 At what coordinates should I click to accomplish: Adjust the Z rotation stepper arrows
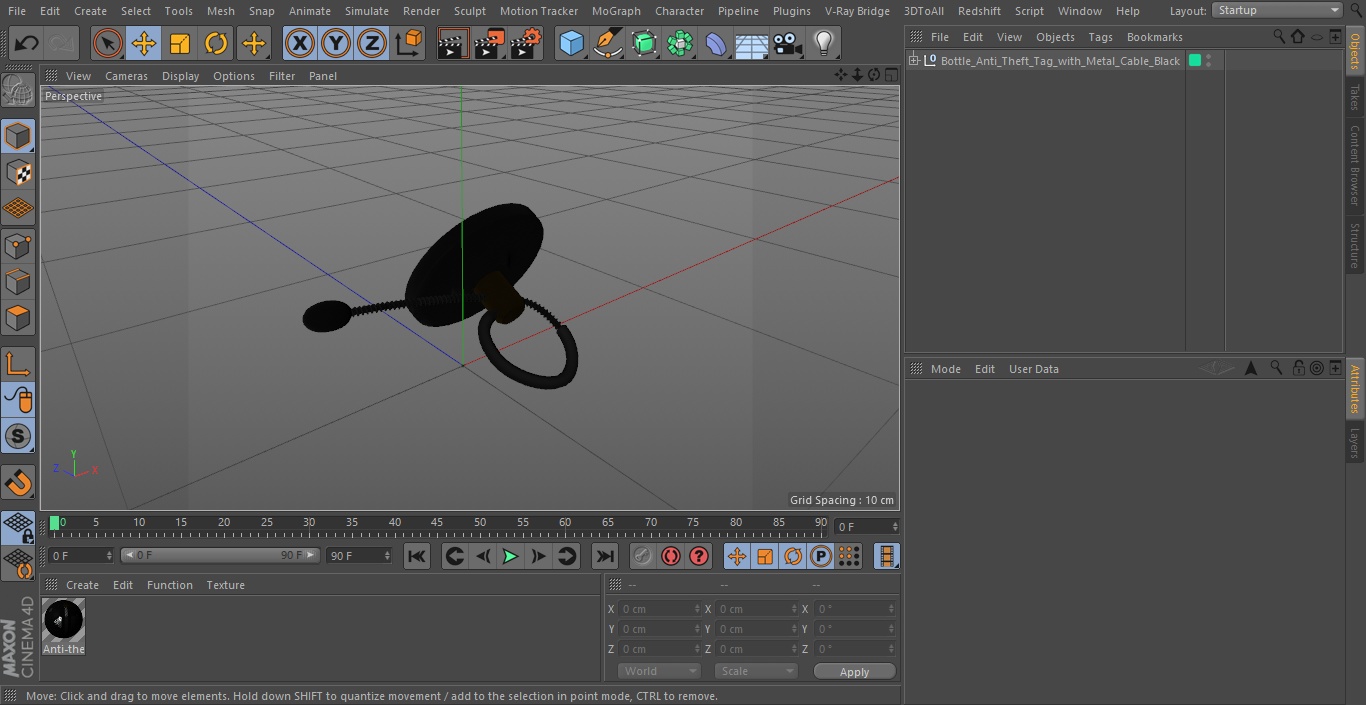(892, 649)
